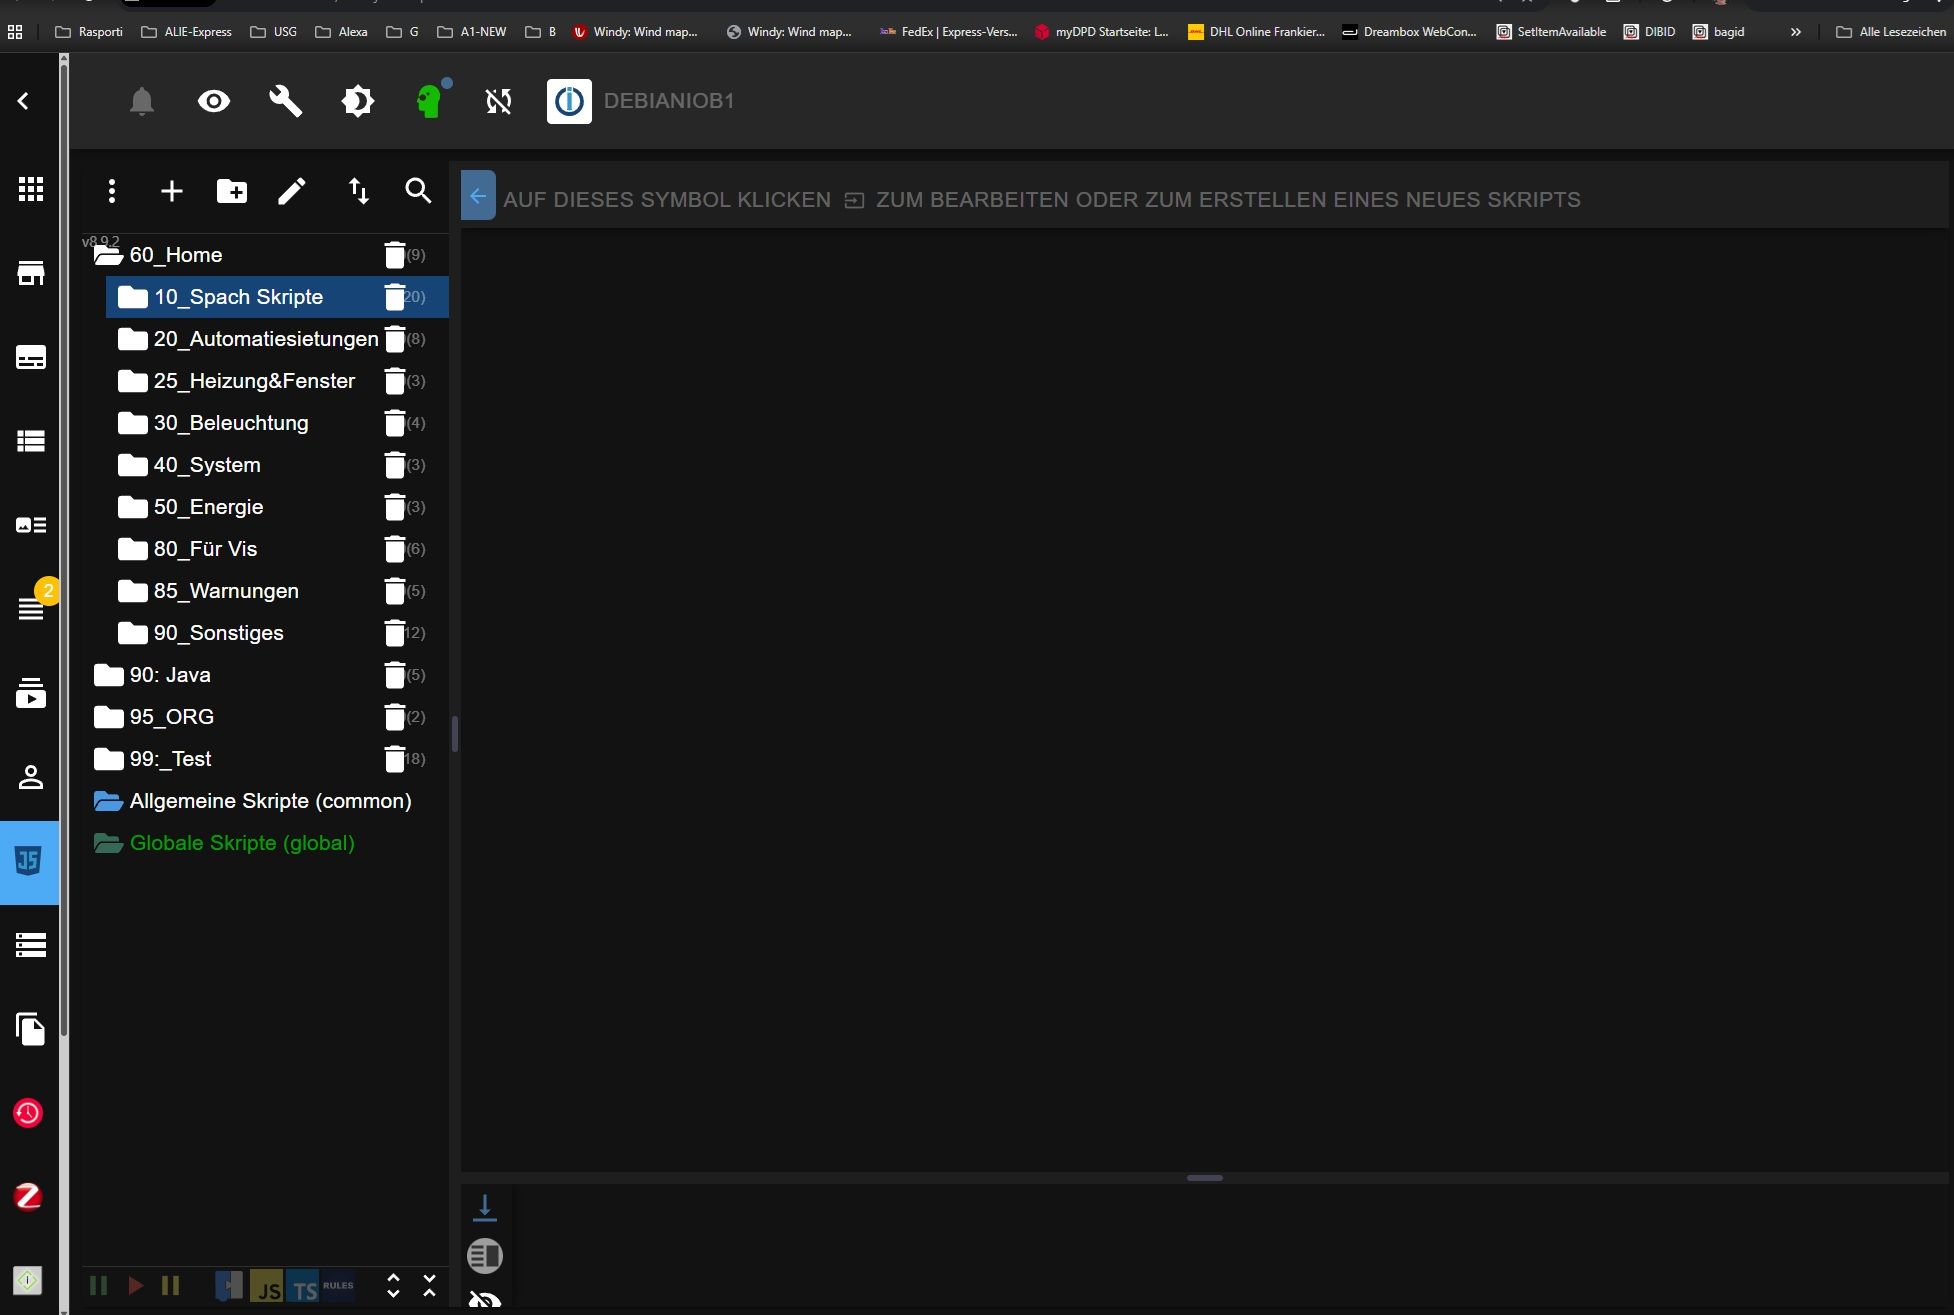Screen dimensions: 1954x1315
Task: Click the add new script plus icon
Action: 172,191
